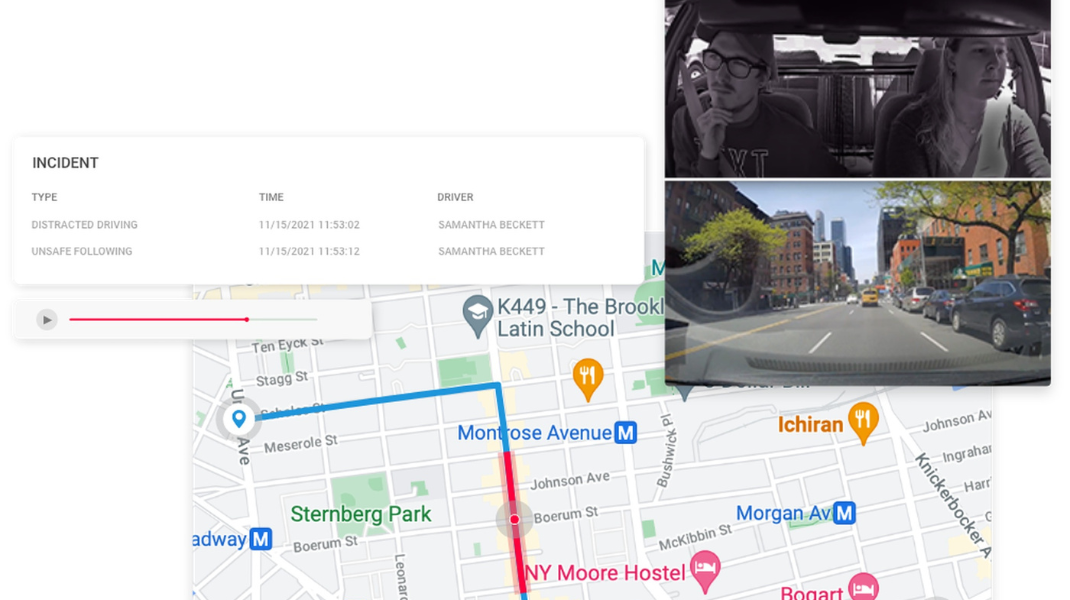This screenshot has width=1070, height=600.
Task: Select the Ichiran restaurant marker
Action: tap(863, 423)
